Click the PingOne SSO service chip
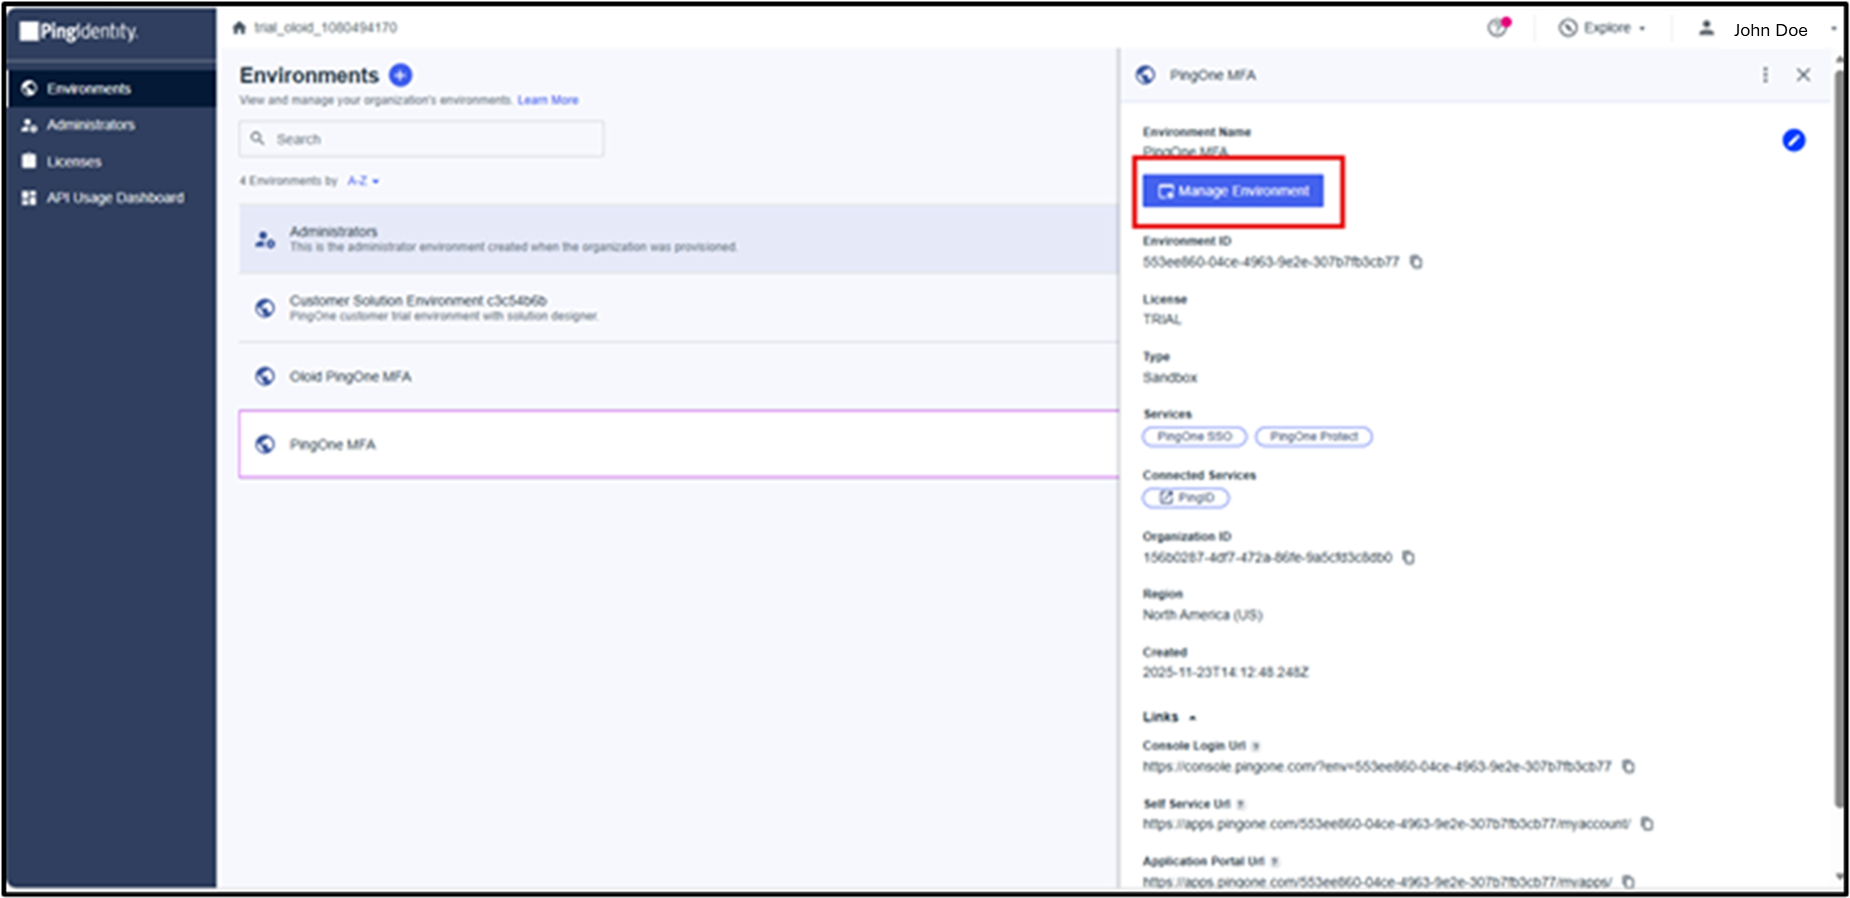This screenshot has height=898, width=1850. pyautogui.click(x=1195, y=437)
